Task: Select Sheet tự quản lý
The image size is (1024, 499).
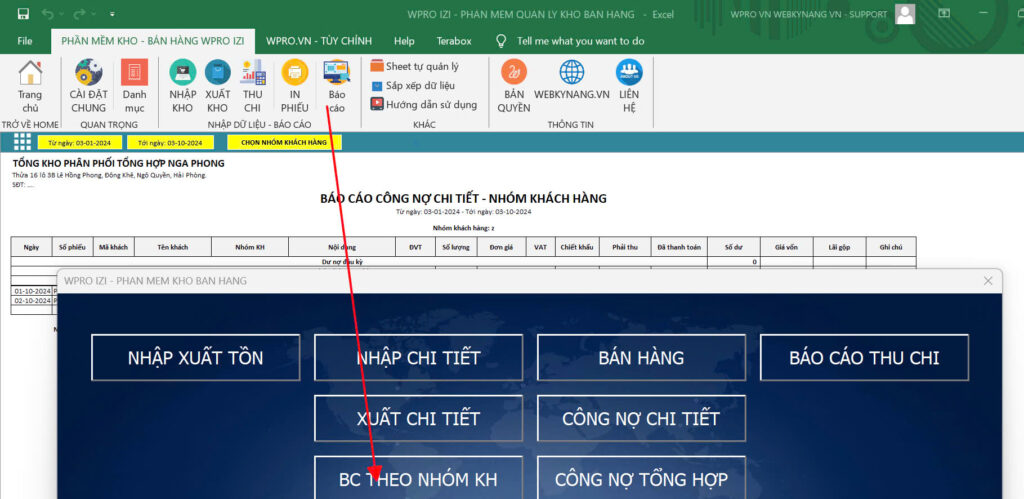Action: pyautogui.click(x=414, y=67)
